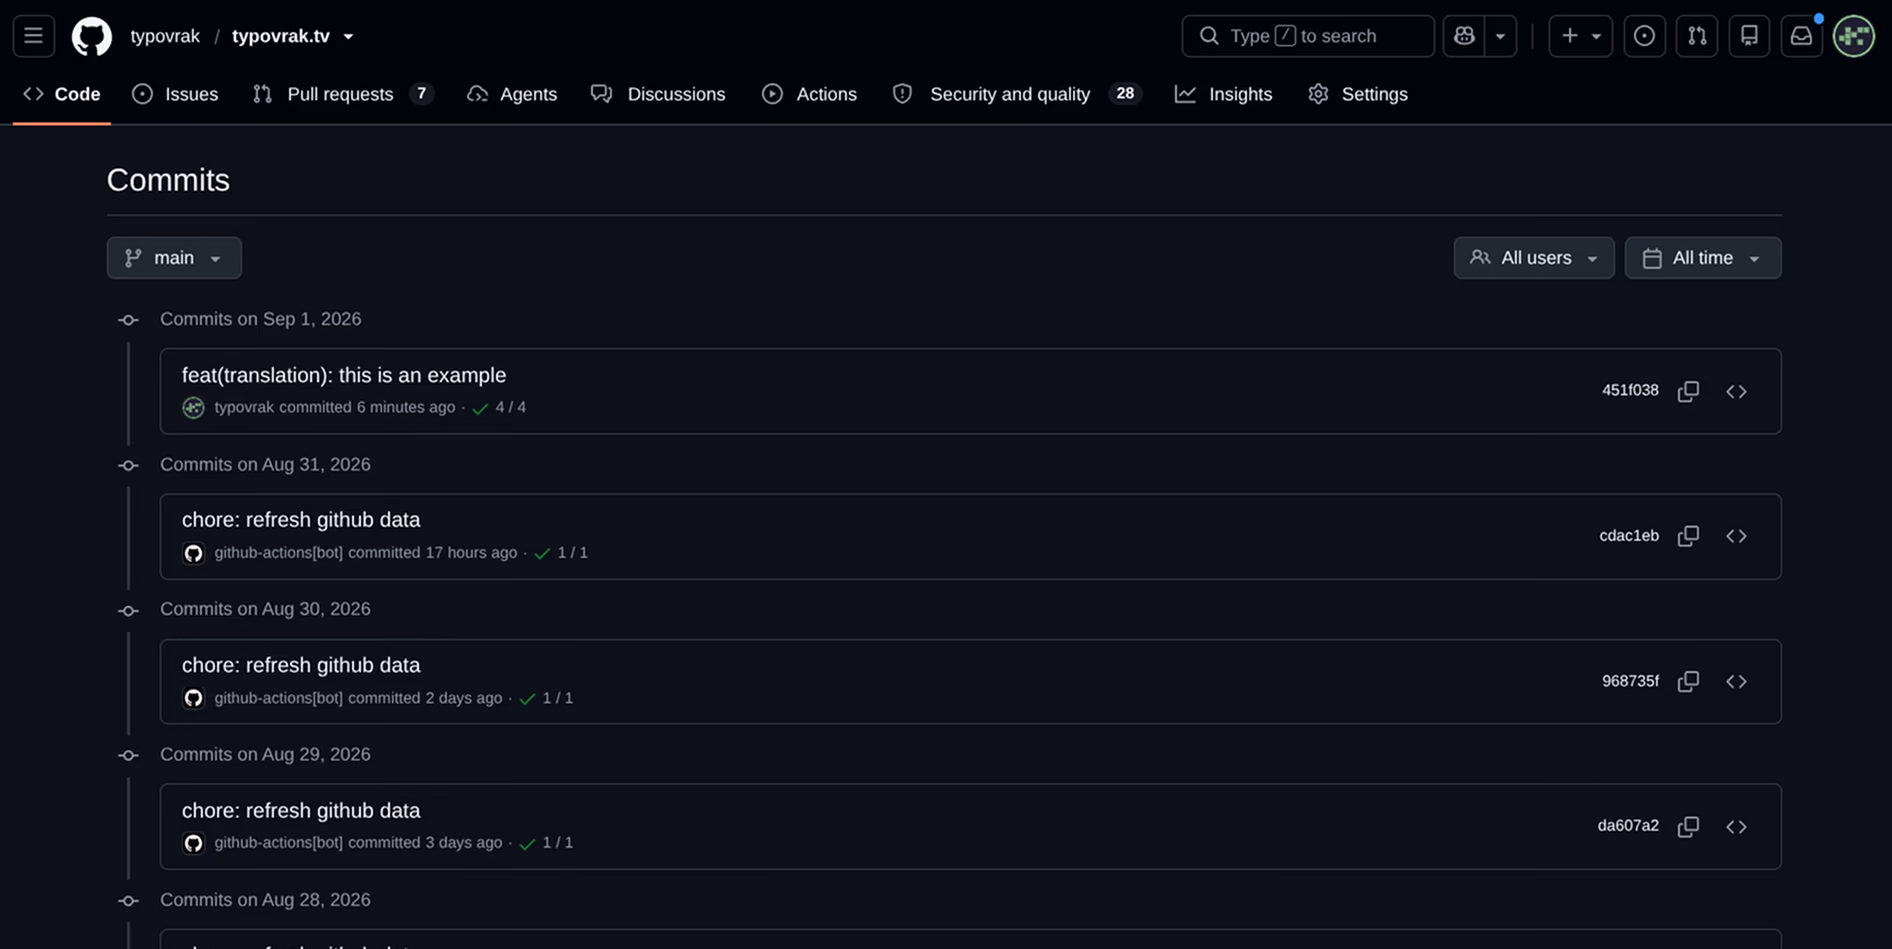Open the Create new plus menu
The image size is (1892, 949).
pyautogui.click(x=1580, y=36)
